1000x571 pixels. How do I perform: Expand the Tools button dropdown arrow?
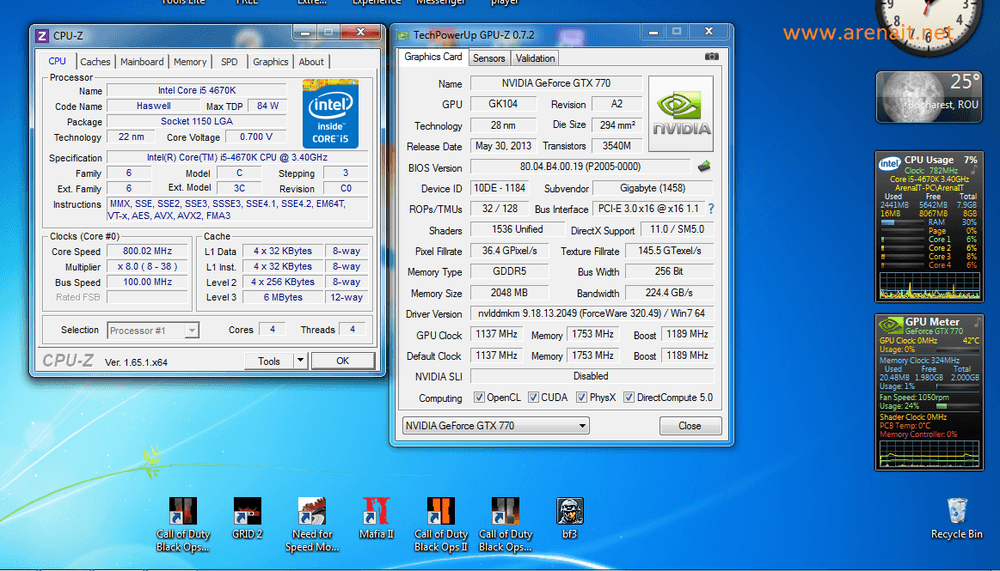coord(300,361)
